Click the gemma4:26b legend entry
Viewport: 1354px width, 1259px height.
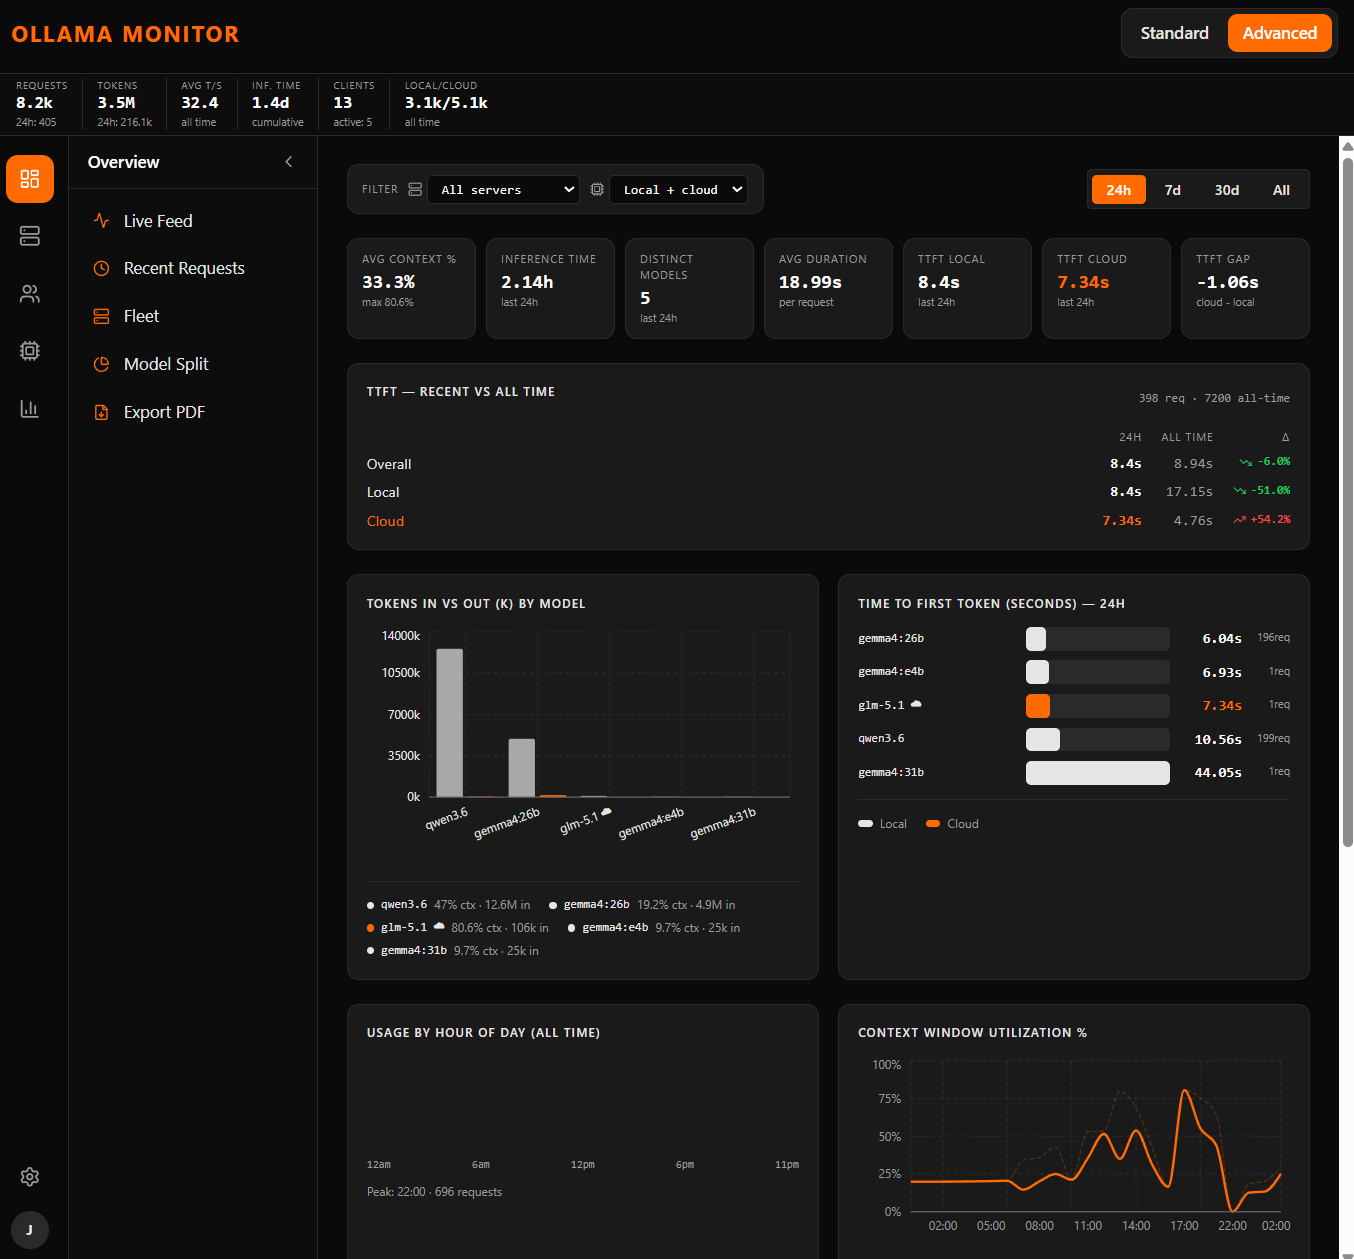pyautogui.click(x=642, y=904)
